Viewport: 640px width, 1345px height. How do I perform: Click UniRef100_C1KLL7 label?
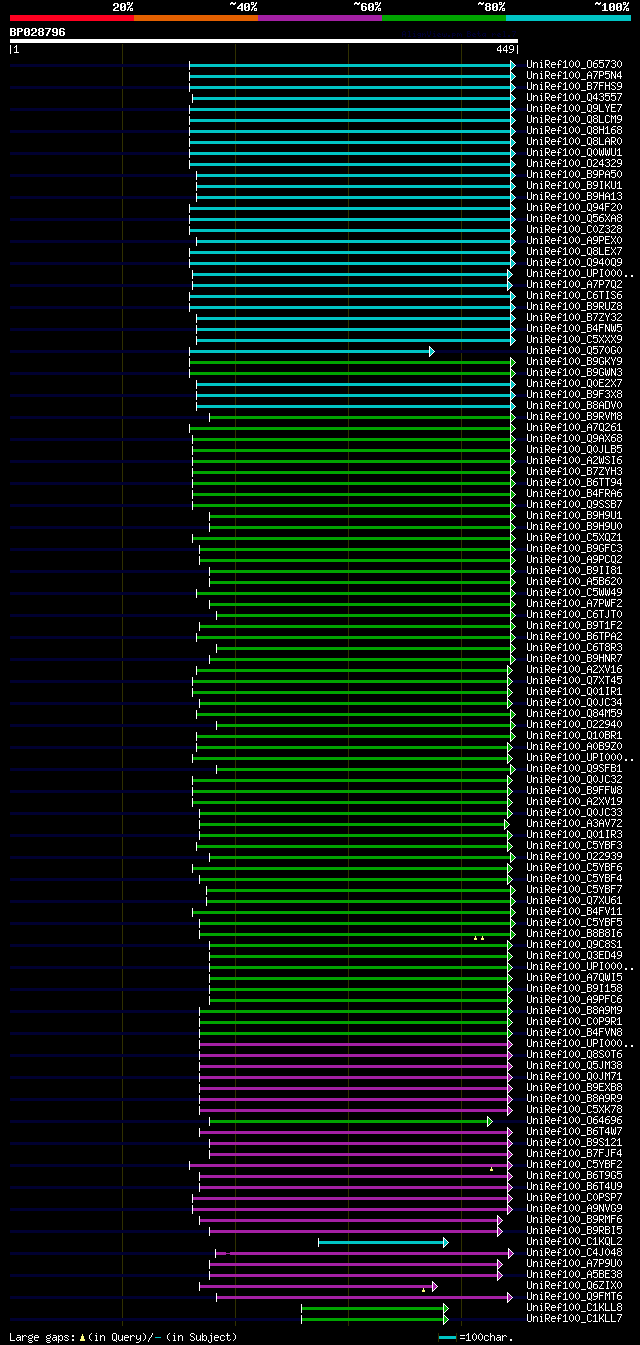(x=575, y=1318)
